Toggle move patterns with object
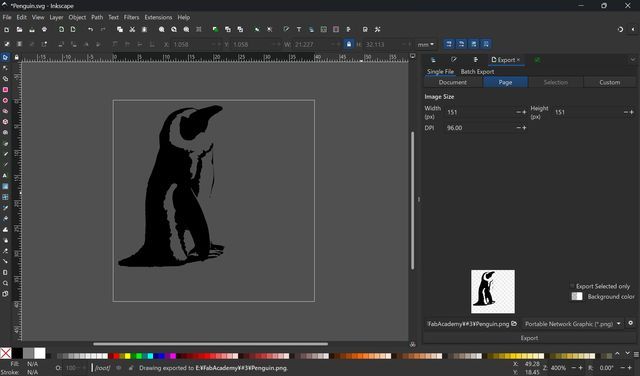 (486, 44)
